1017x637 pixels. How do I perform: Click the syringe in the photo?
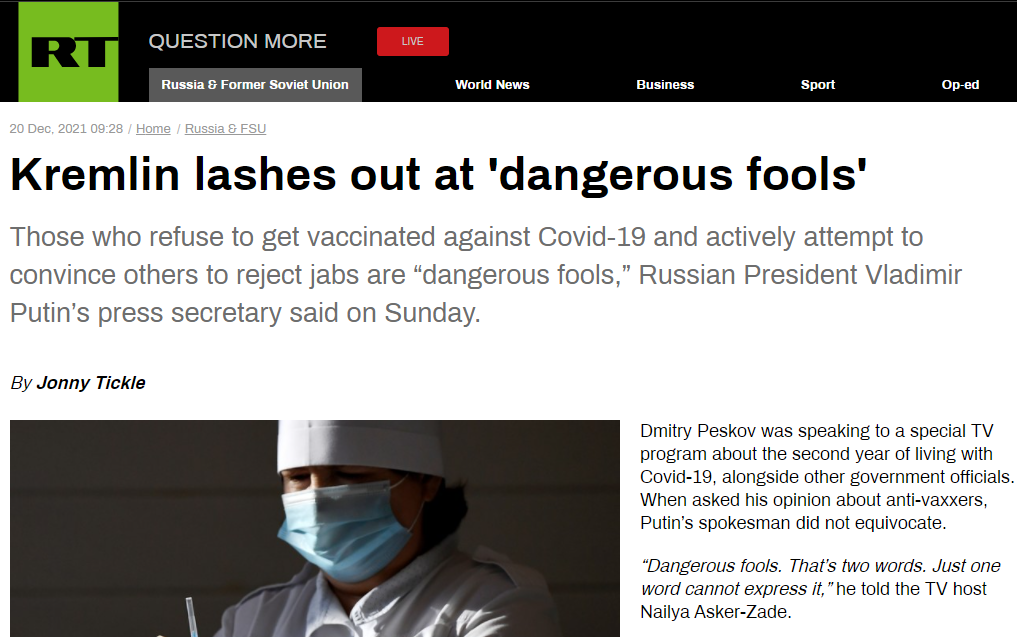pos(191,617)
